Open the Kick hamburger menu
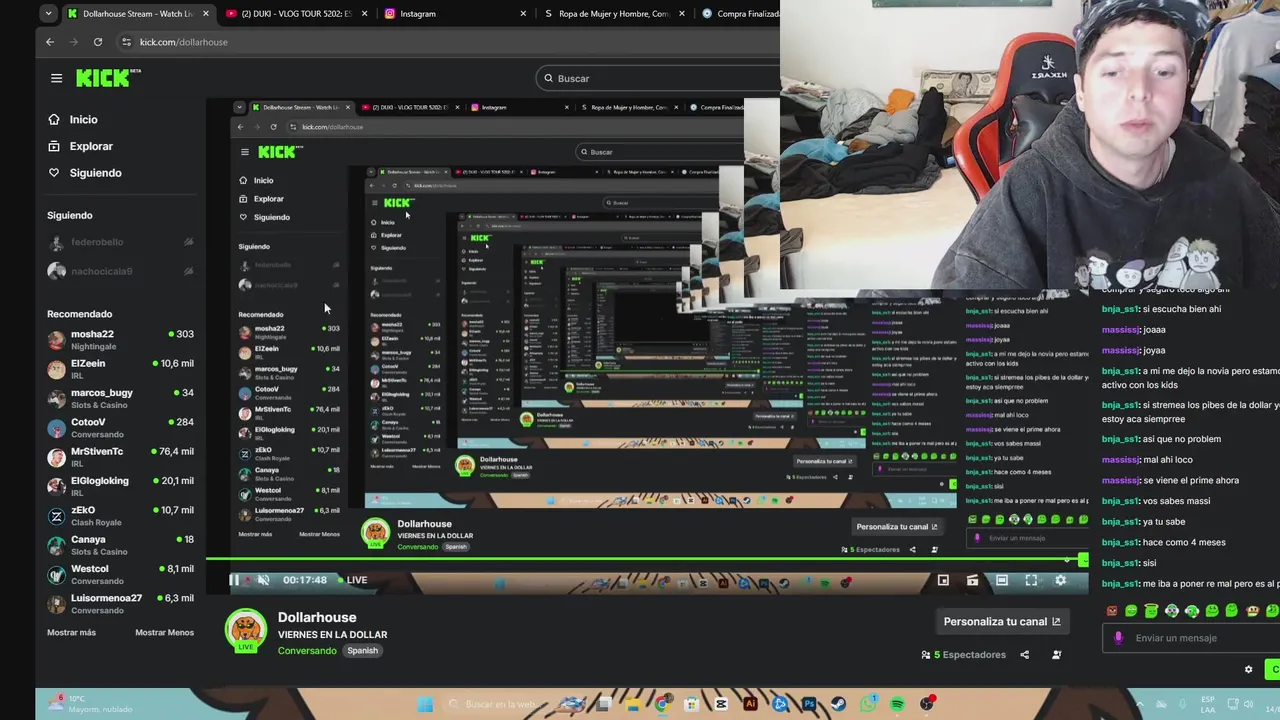1280x720 pixels. point(56,78)
